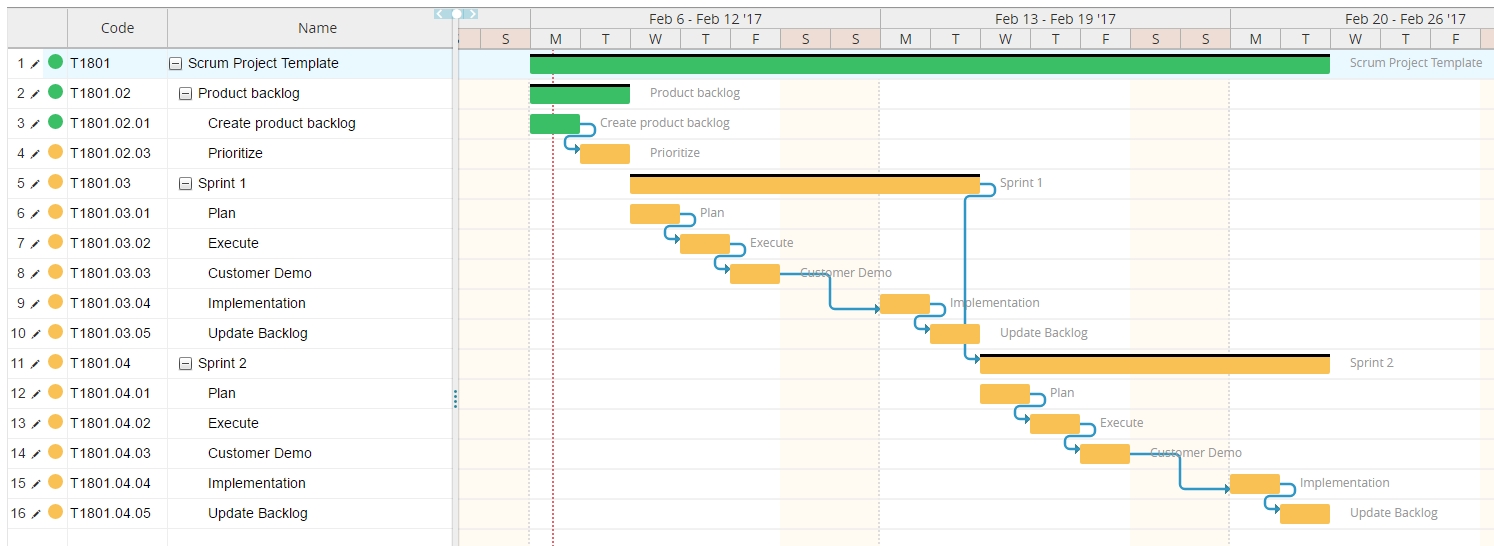
Task: Click the Name column header
Action: click(x=317, y=28)
